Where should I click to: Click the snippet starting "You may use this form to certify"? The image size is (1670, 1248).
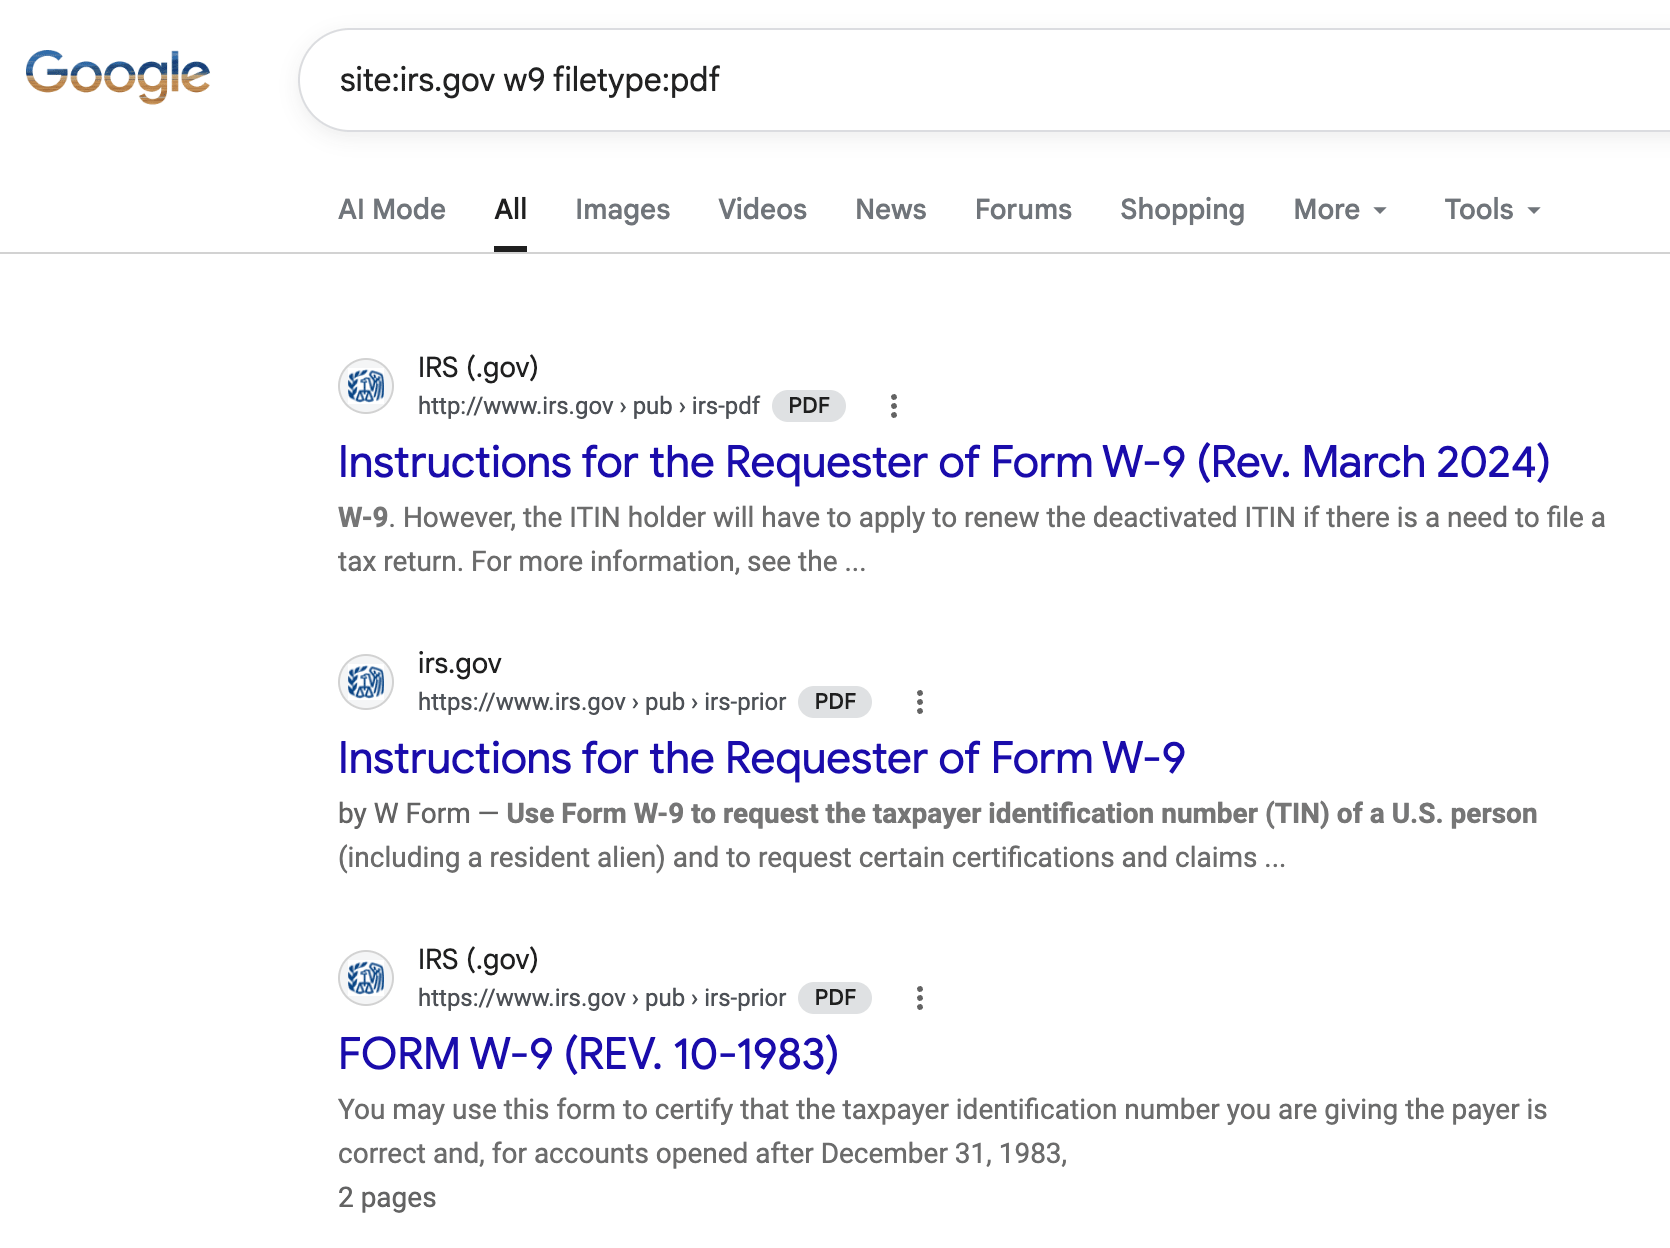[x=942, y=1131]
